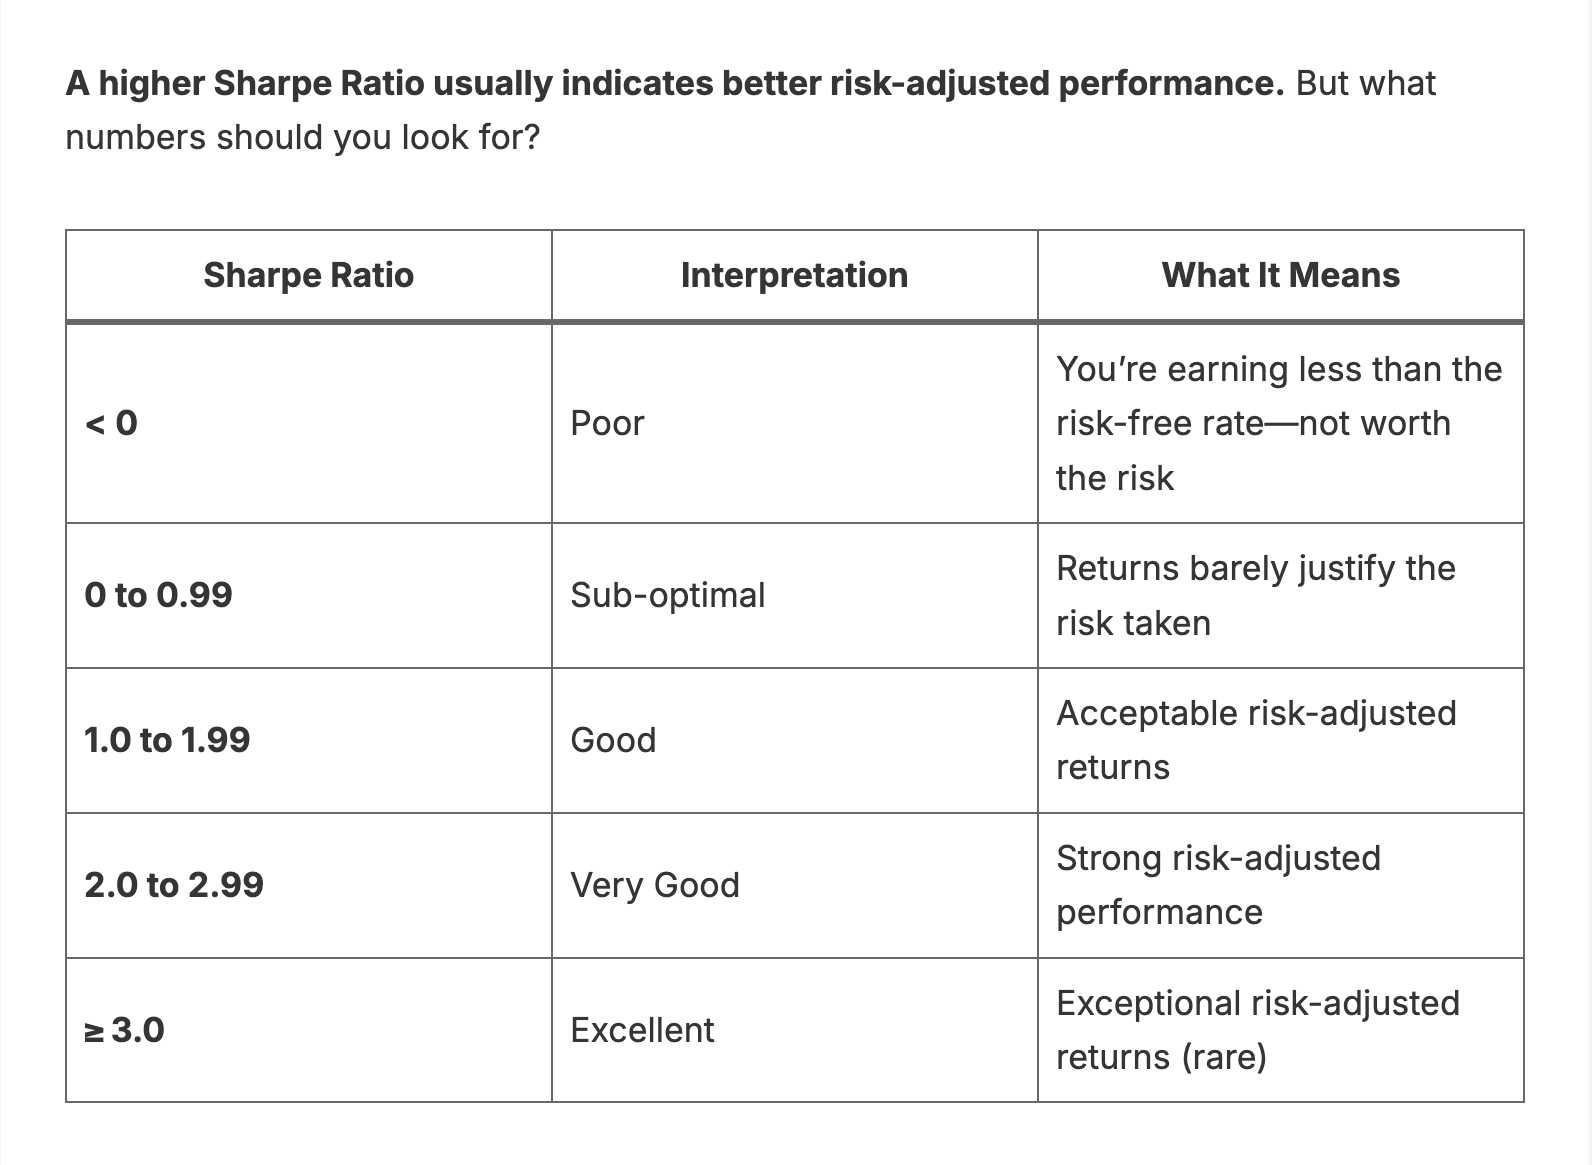The image size is (1592, 1165).
Task: Click the 'Excellent' interpretation cell
Action: click(x=642, y=1030)
